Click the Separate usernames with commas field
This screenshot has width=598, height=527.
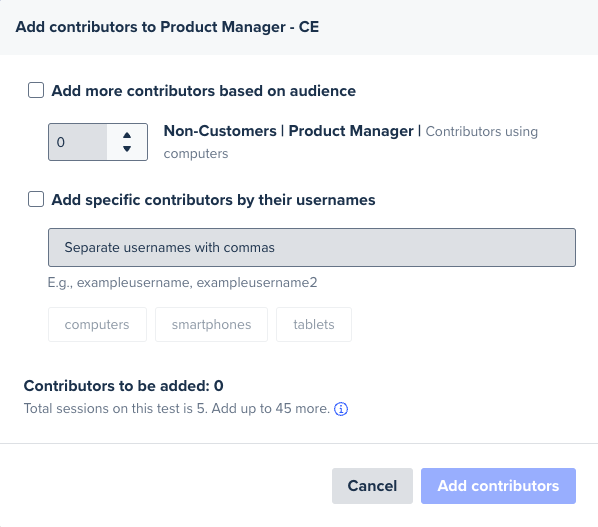312,247
